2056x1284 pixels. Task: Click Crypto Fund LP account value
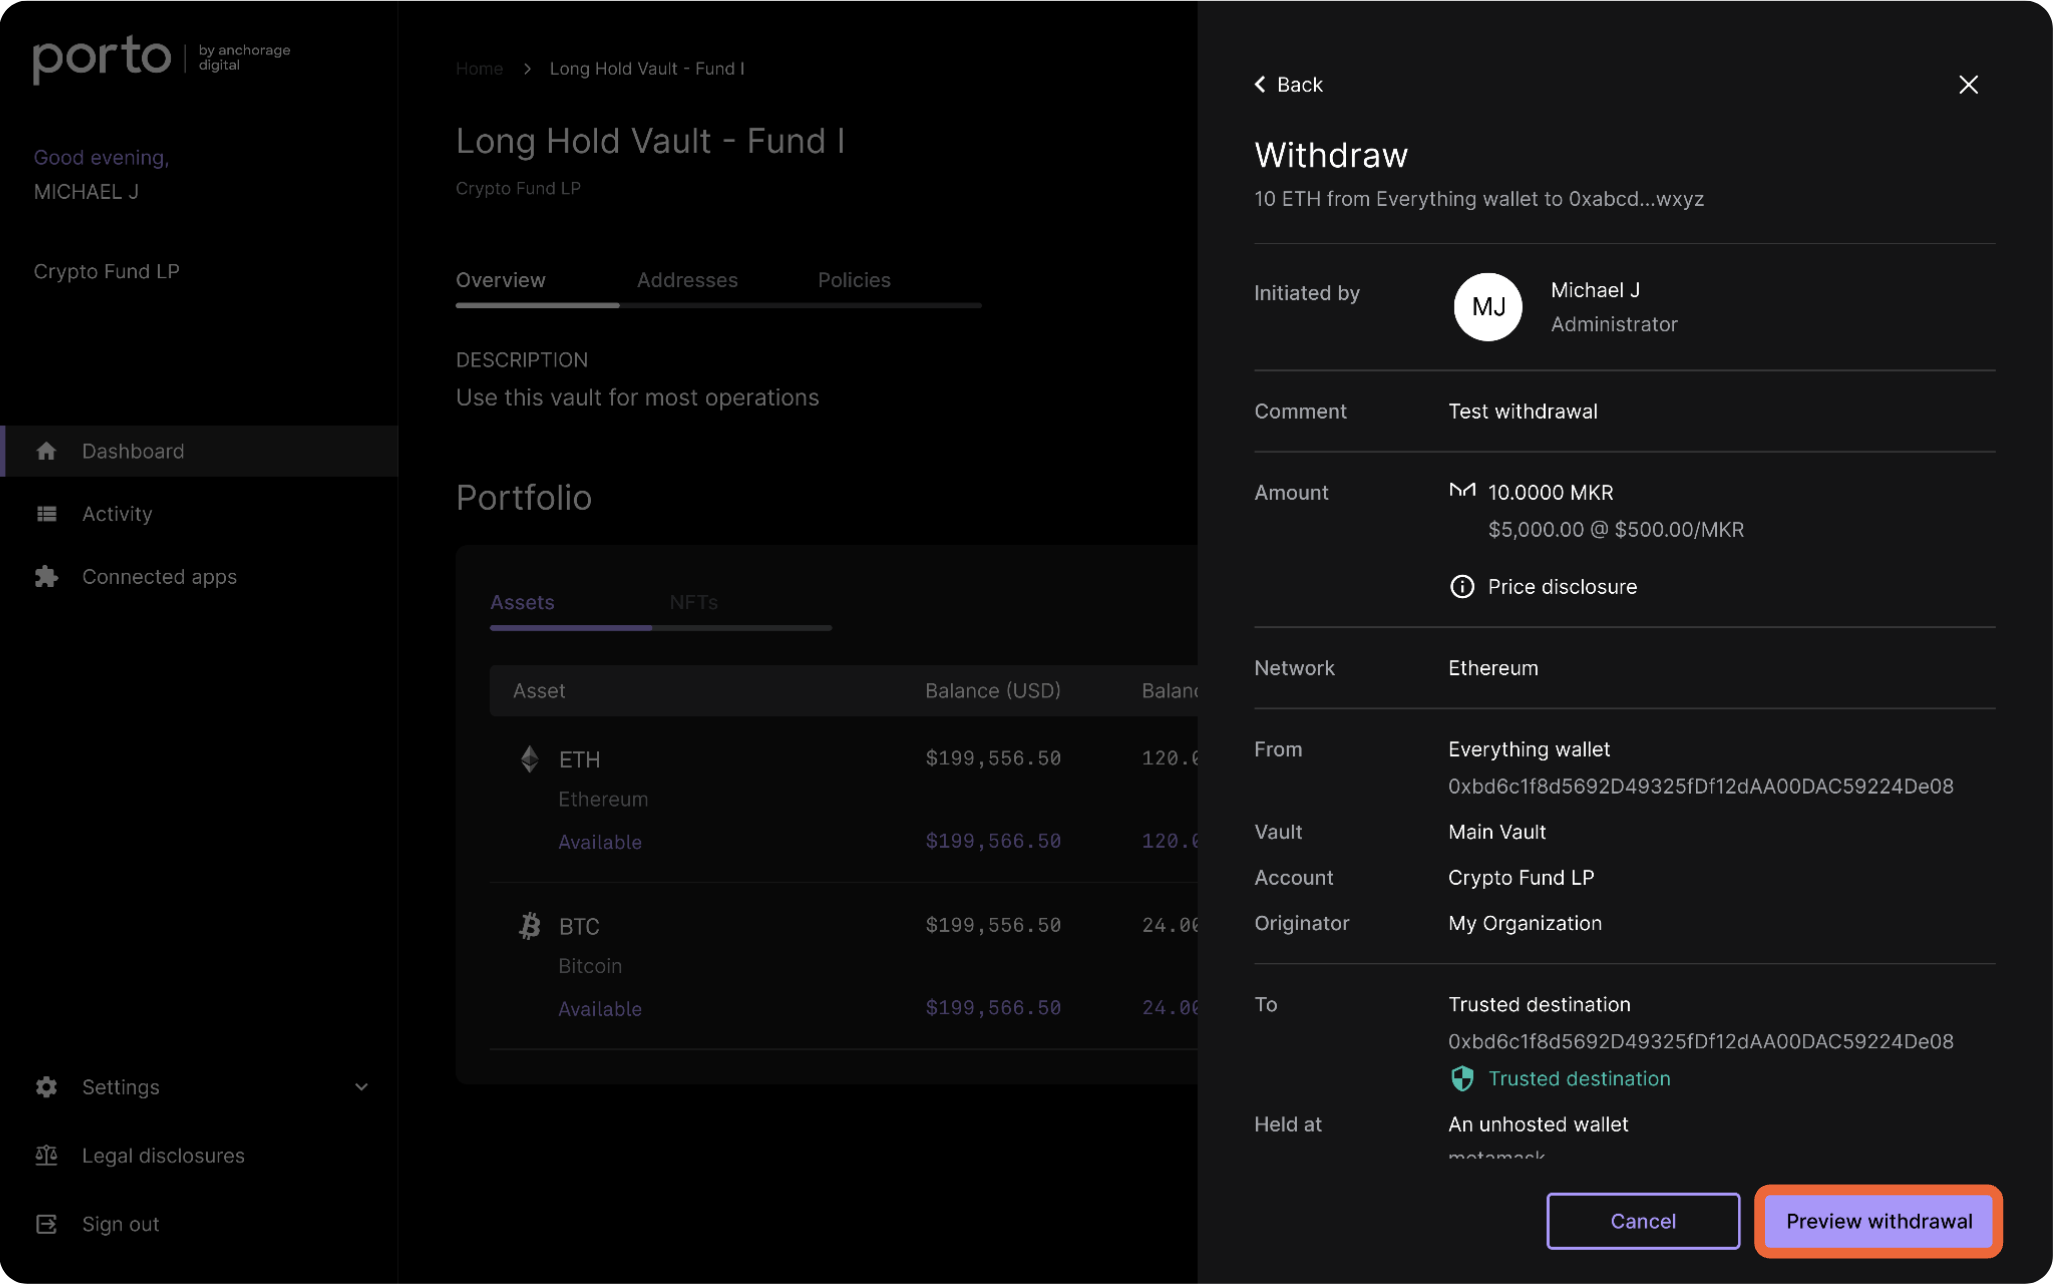point(1521,877)
